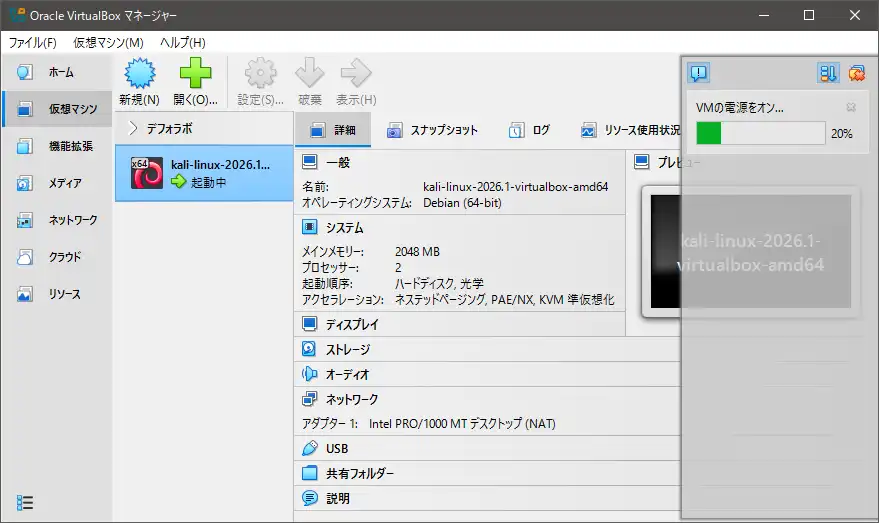Click the 表示(H) arrow icon
879x523 pixels.
pyautogui.click(x=356, y=73)
